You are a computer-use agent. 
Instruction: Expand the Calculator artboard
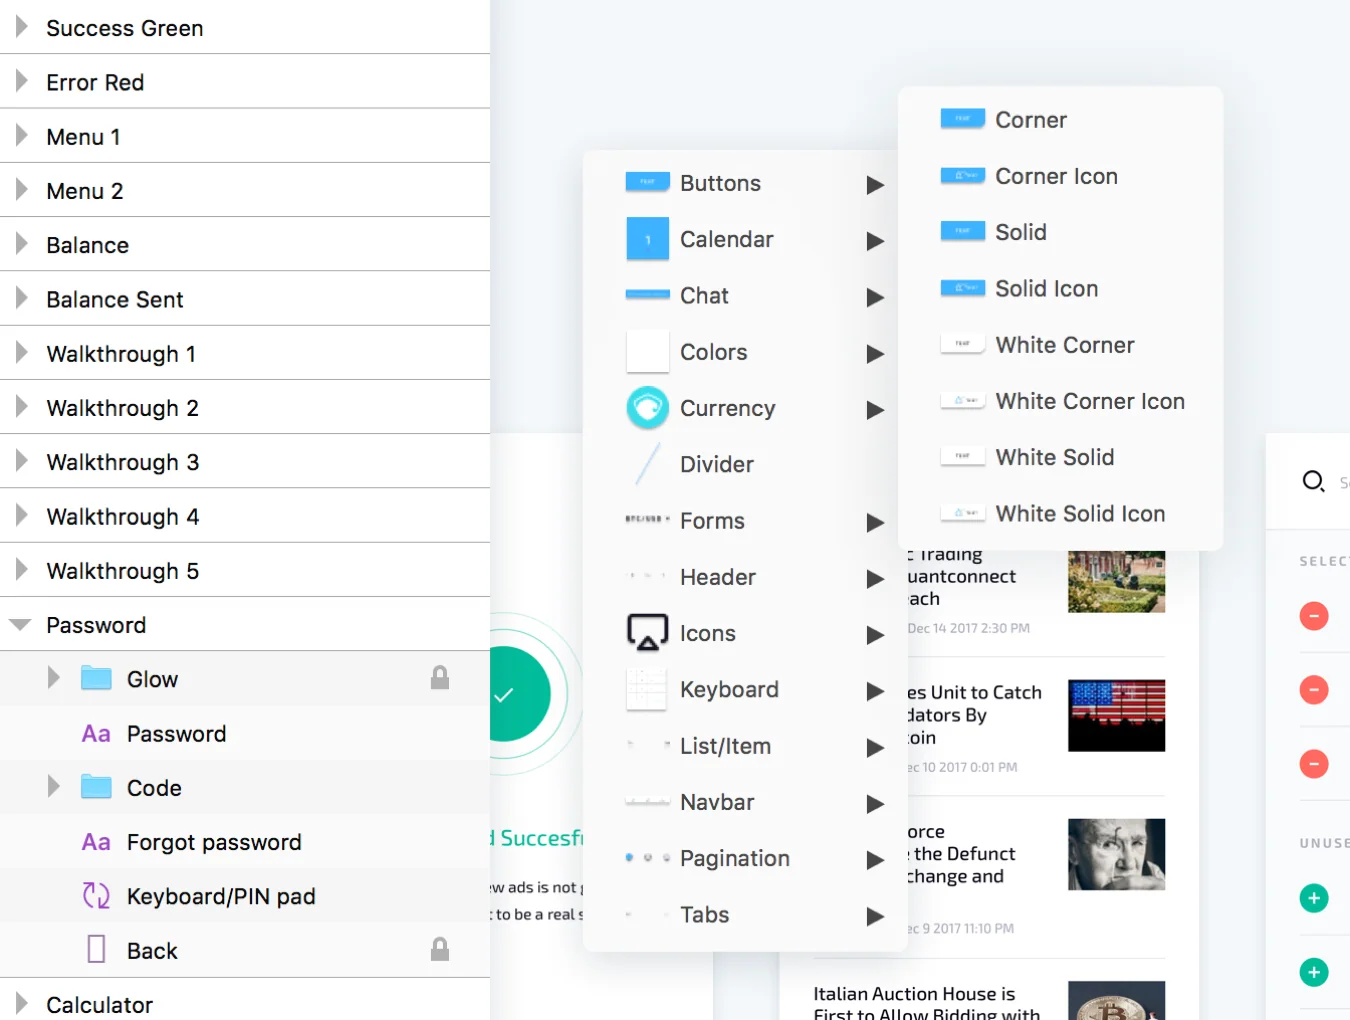(21, 1003)
